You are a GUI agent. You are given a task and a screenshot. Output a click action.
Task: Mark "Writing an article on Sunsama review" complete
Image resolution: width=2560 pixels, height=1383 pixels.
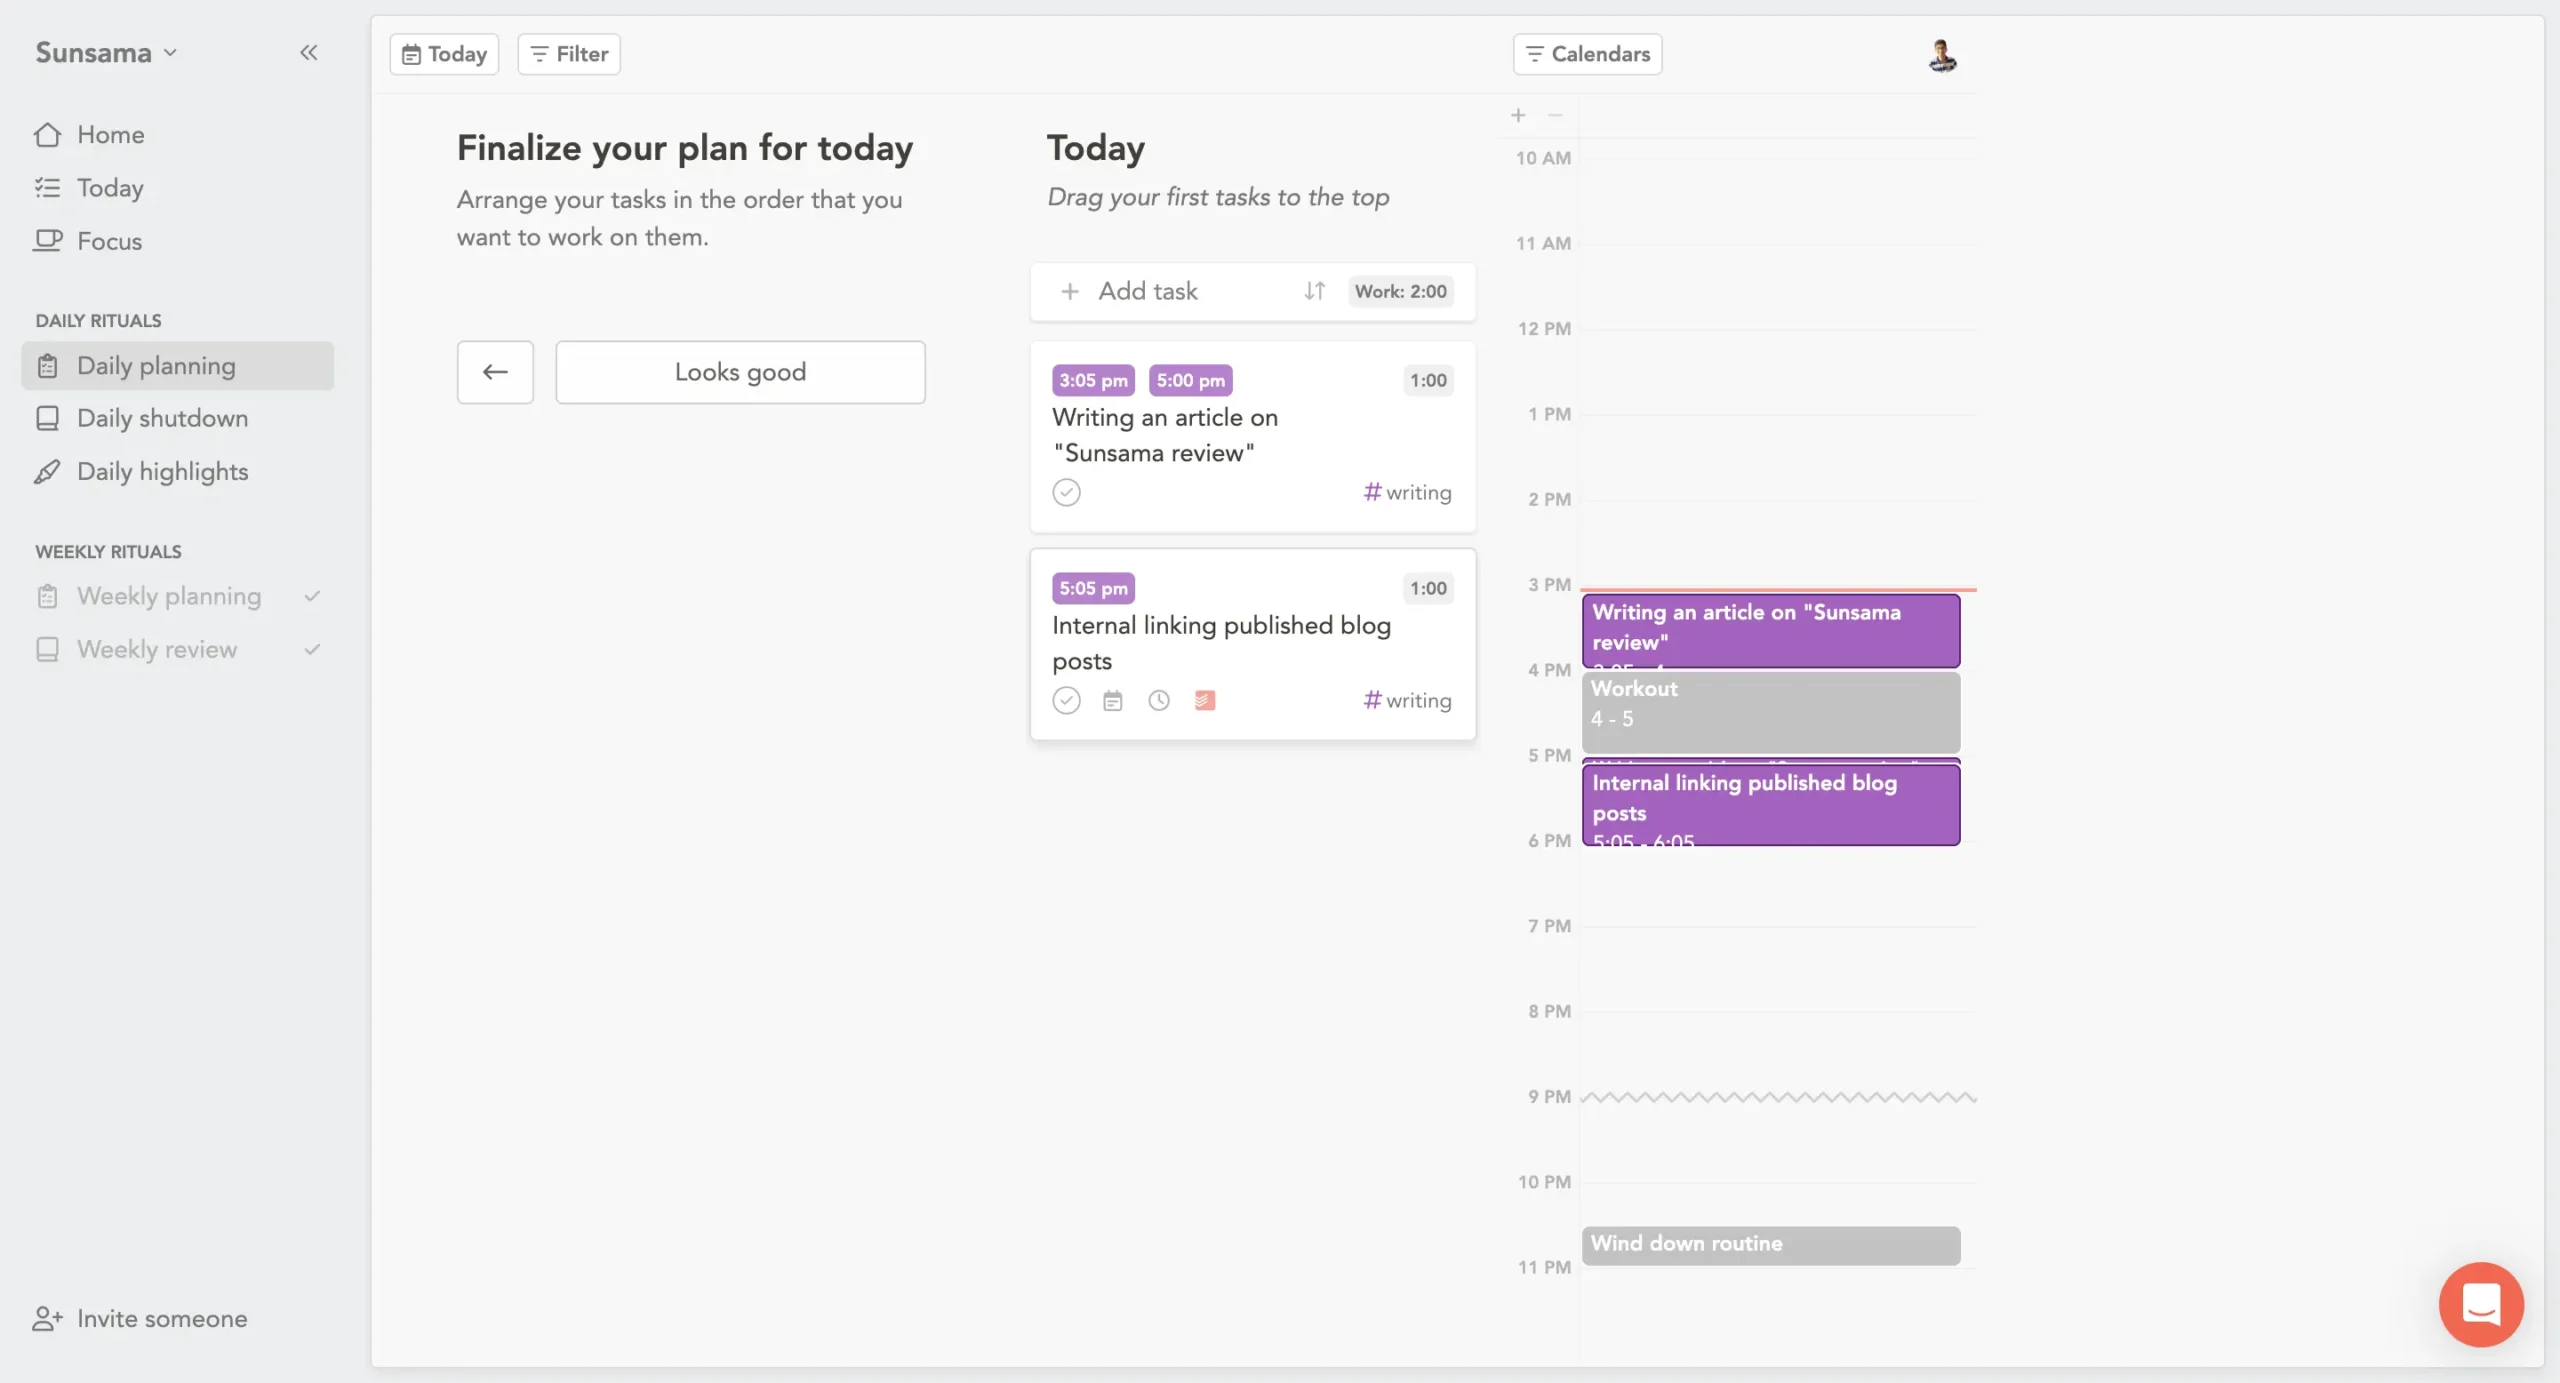(1066, 492)
